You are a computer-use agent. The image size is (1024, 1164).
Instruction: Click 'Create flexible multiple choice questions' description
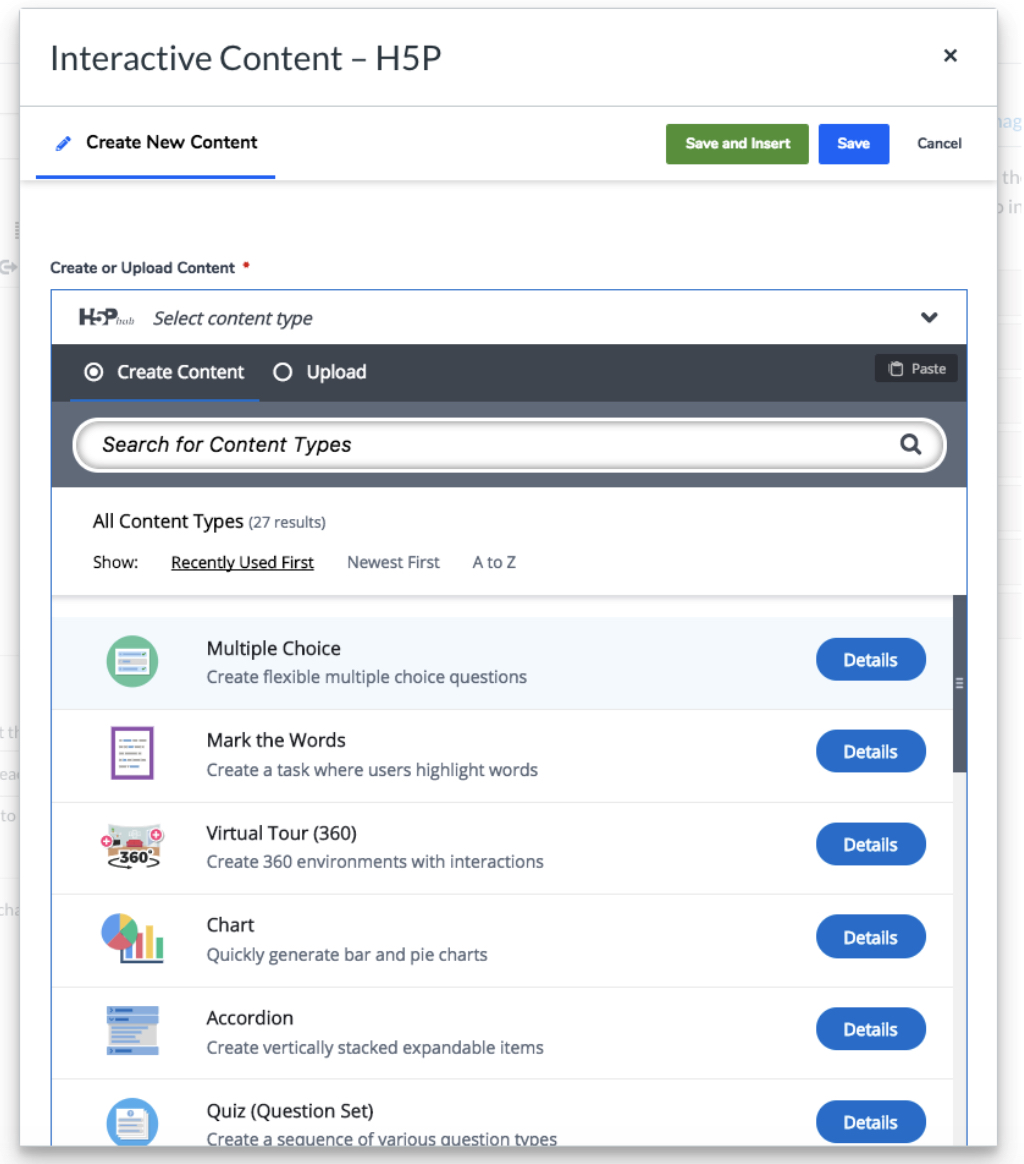click(366, 677)
